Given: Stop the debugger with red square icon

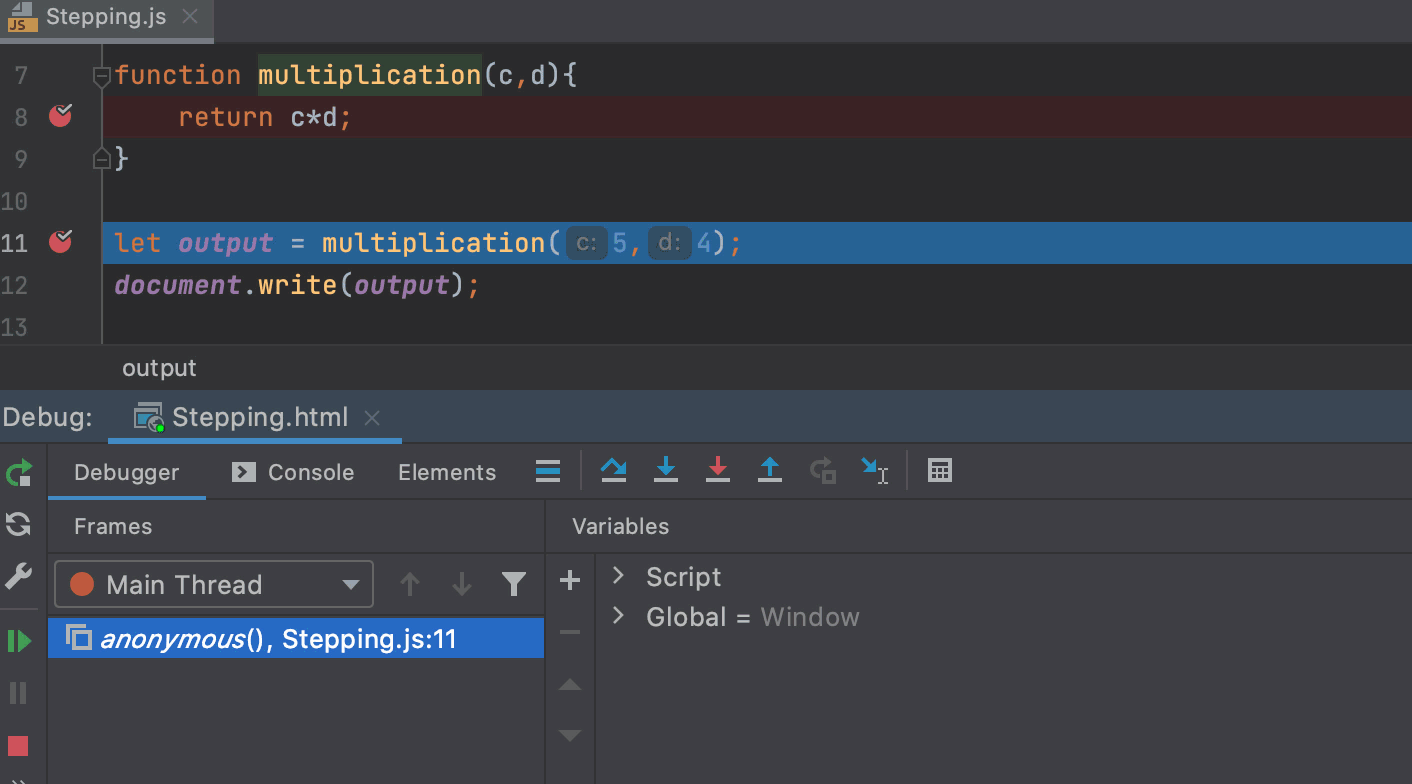Looking at the screenshot, I should point(19,746).
